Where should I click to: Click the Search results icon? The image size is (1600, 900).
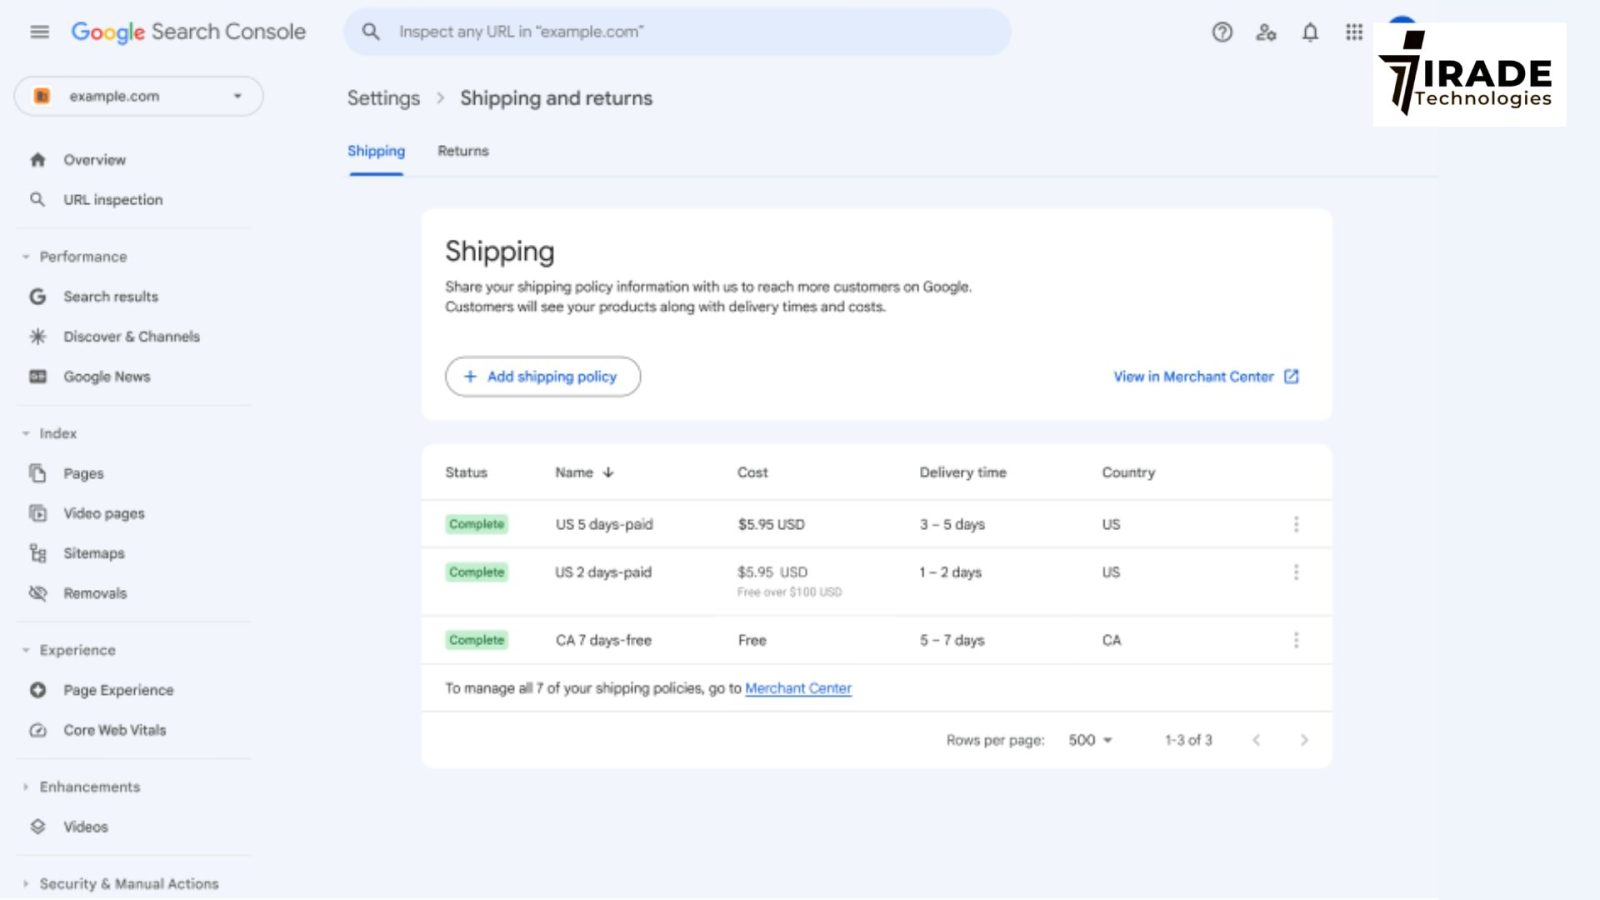click(37, 296)
